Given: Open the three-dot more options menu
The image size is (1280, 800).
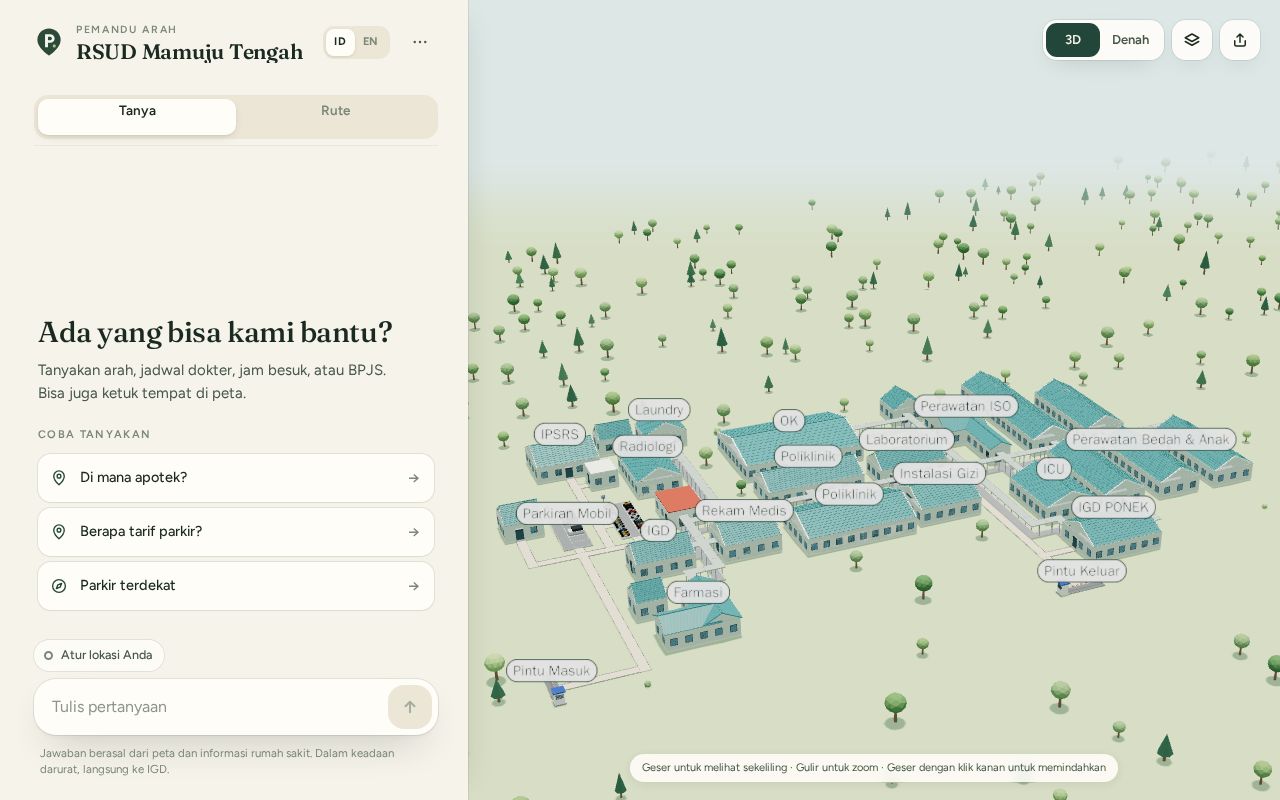Looking at the screenshot, I should pos(420,42).
